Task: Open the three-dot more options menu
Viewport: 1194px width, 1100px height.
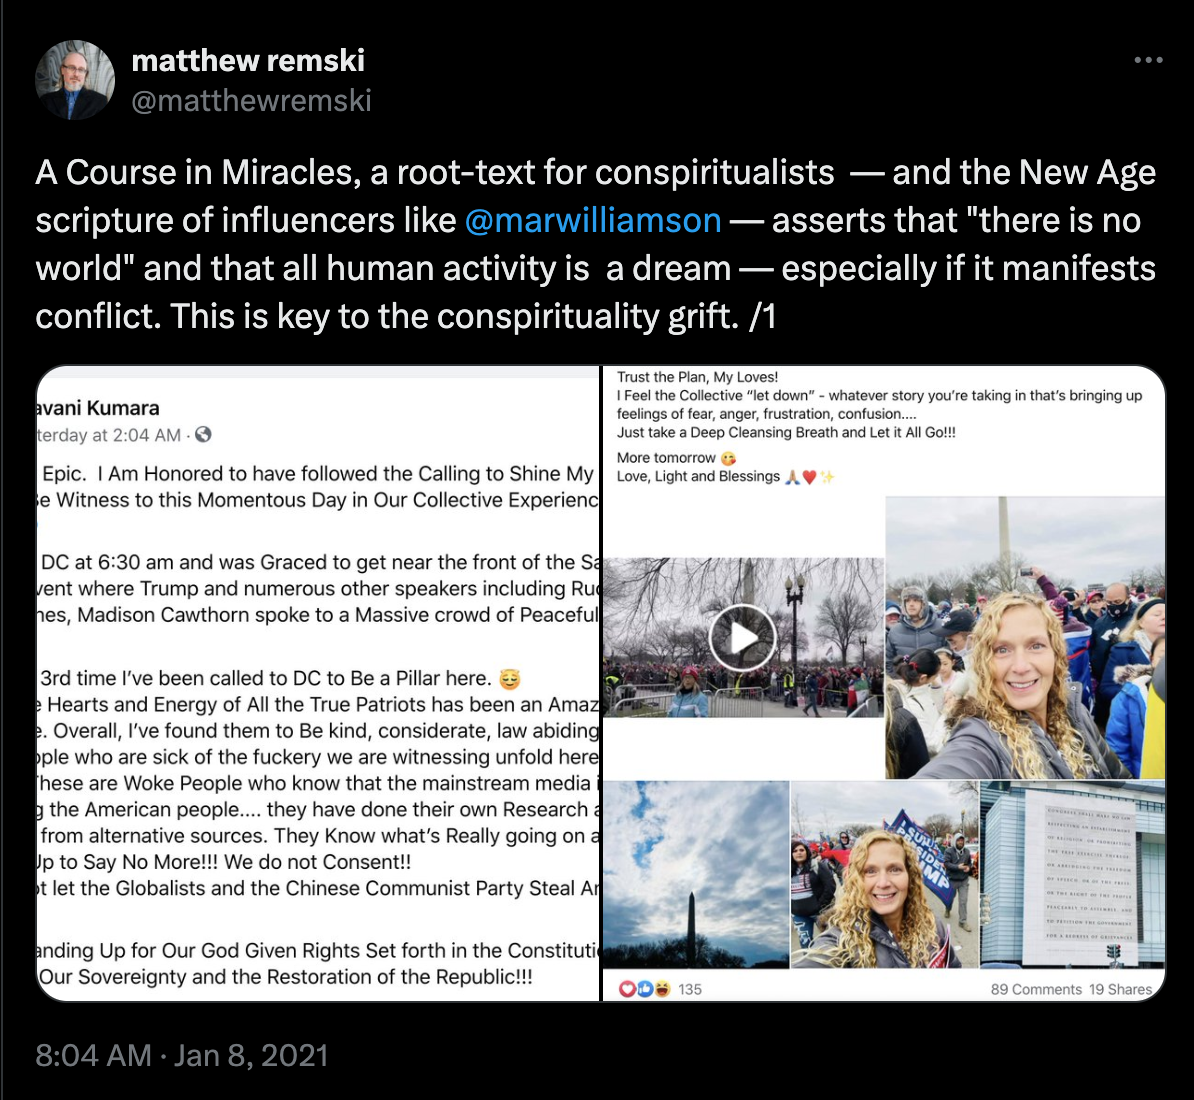Action: pyautogui.click(x=1148, y=60)
